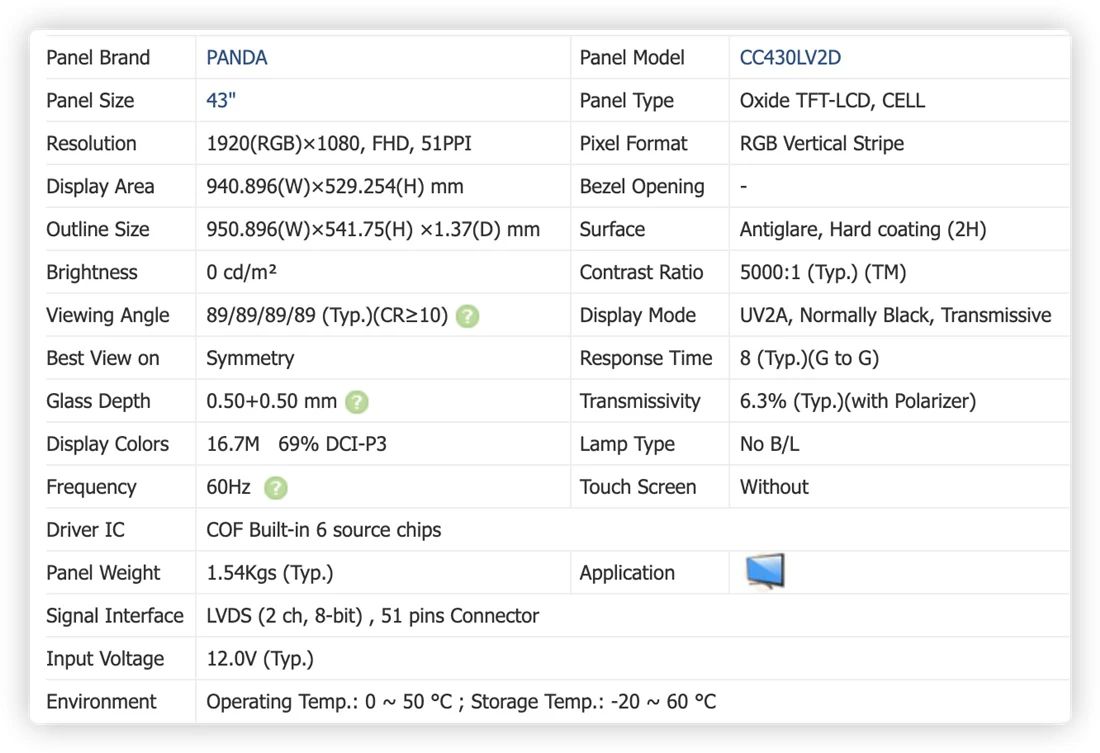Click the 12.0V Input Voltage value
Viewport: 1100px width, 753px height.
pyautogui.click(x=260, y=659)
